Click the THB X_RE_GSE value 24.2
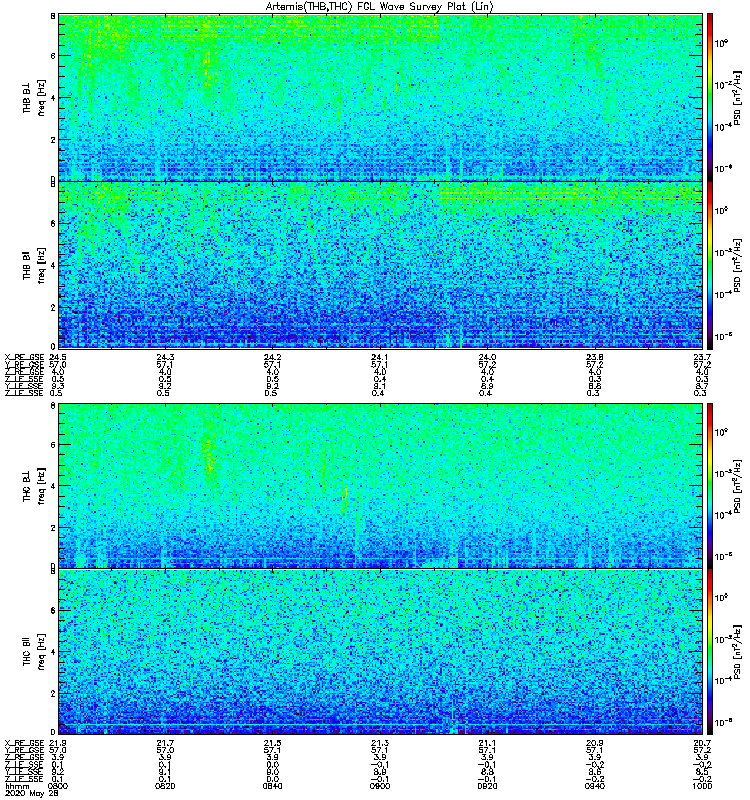 pos(272,357)
